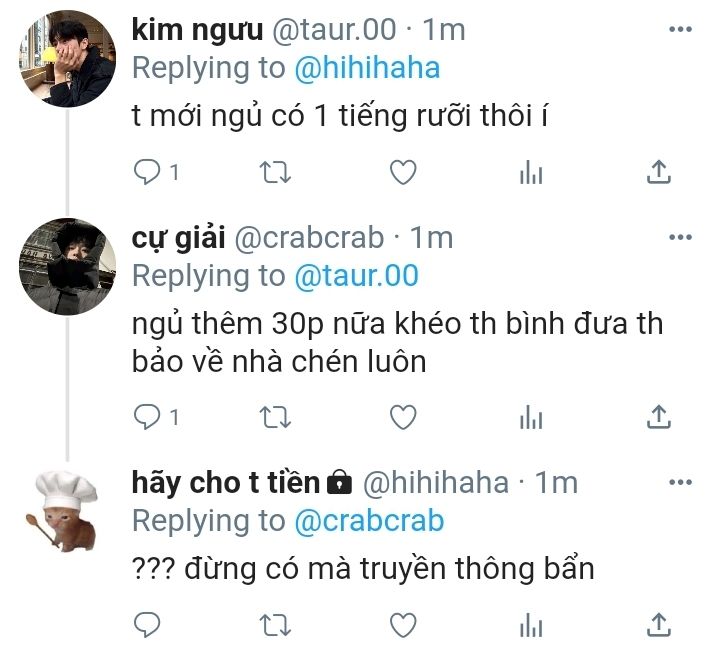
Task: Like the tweet by kim ngưu
Action: (403, 172)
